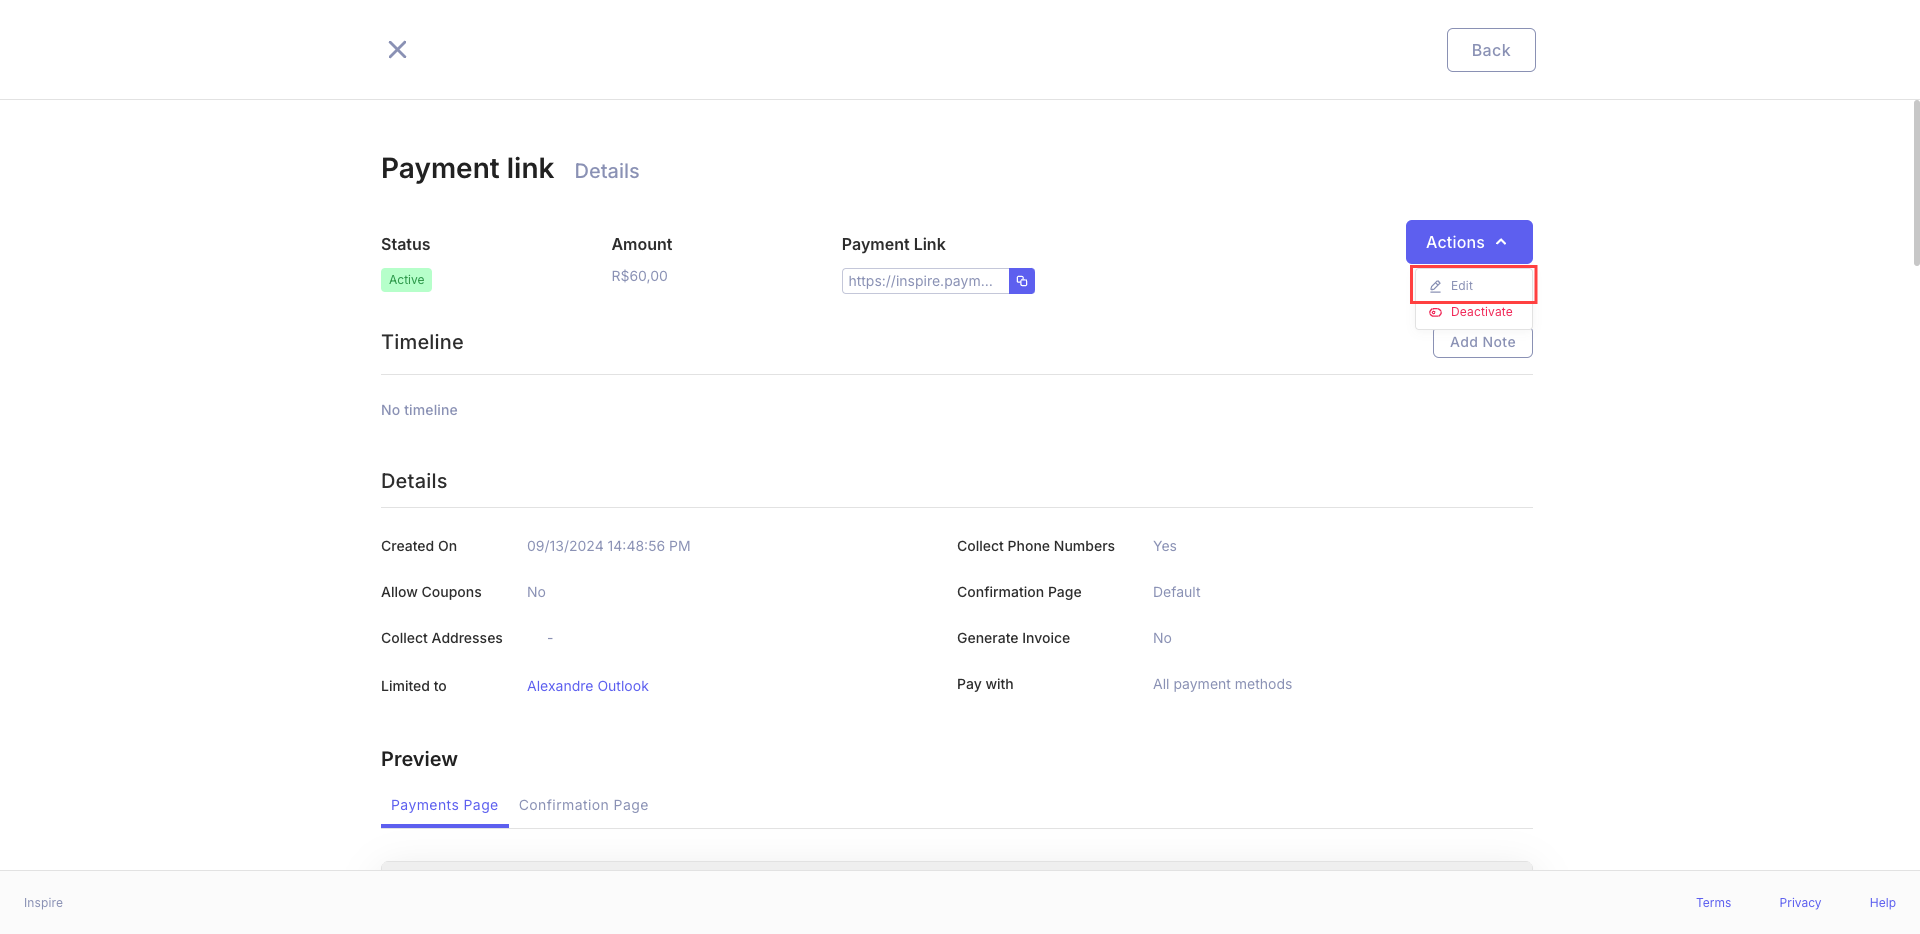
Task: Click 'All payment methods' value
Action: pos(1222,684)
